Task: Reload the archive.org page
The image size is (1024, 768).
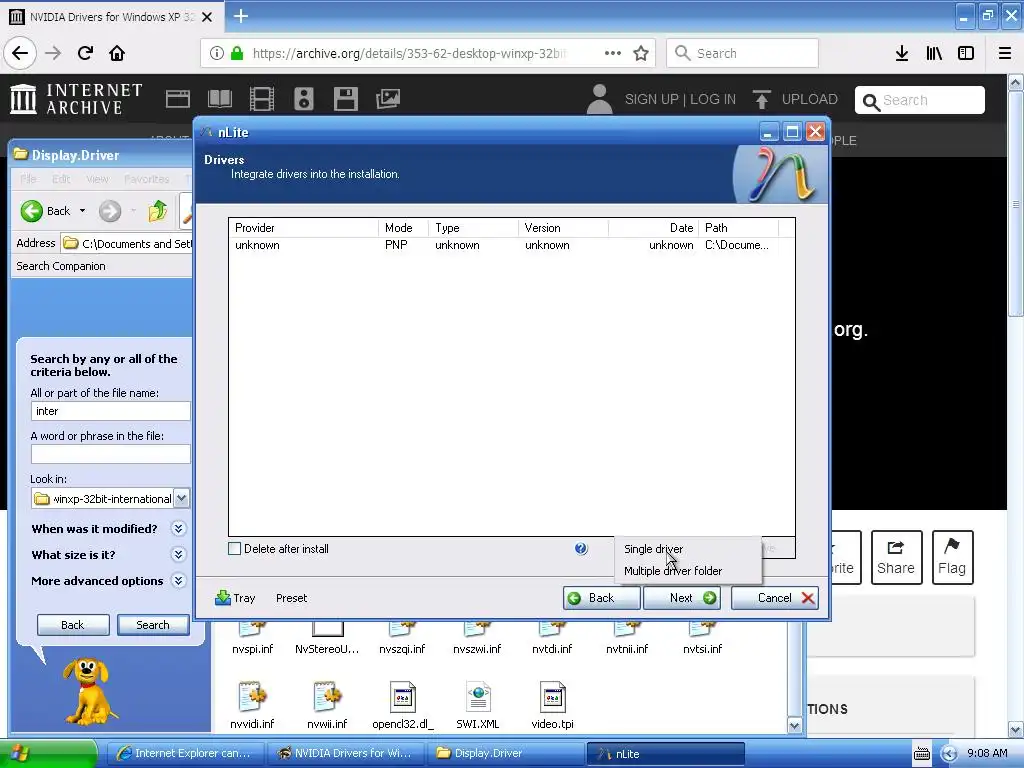Action: 85,53
